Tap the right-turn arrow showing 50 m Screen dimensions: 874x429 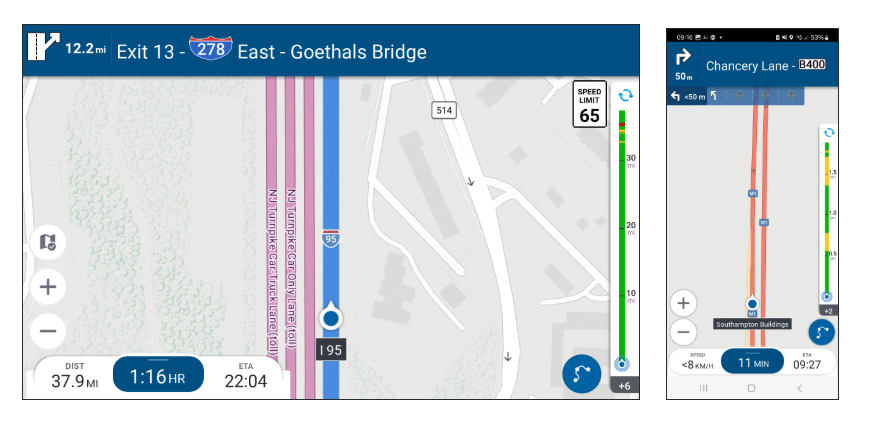684,60
